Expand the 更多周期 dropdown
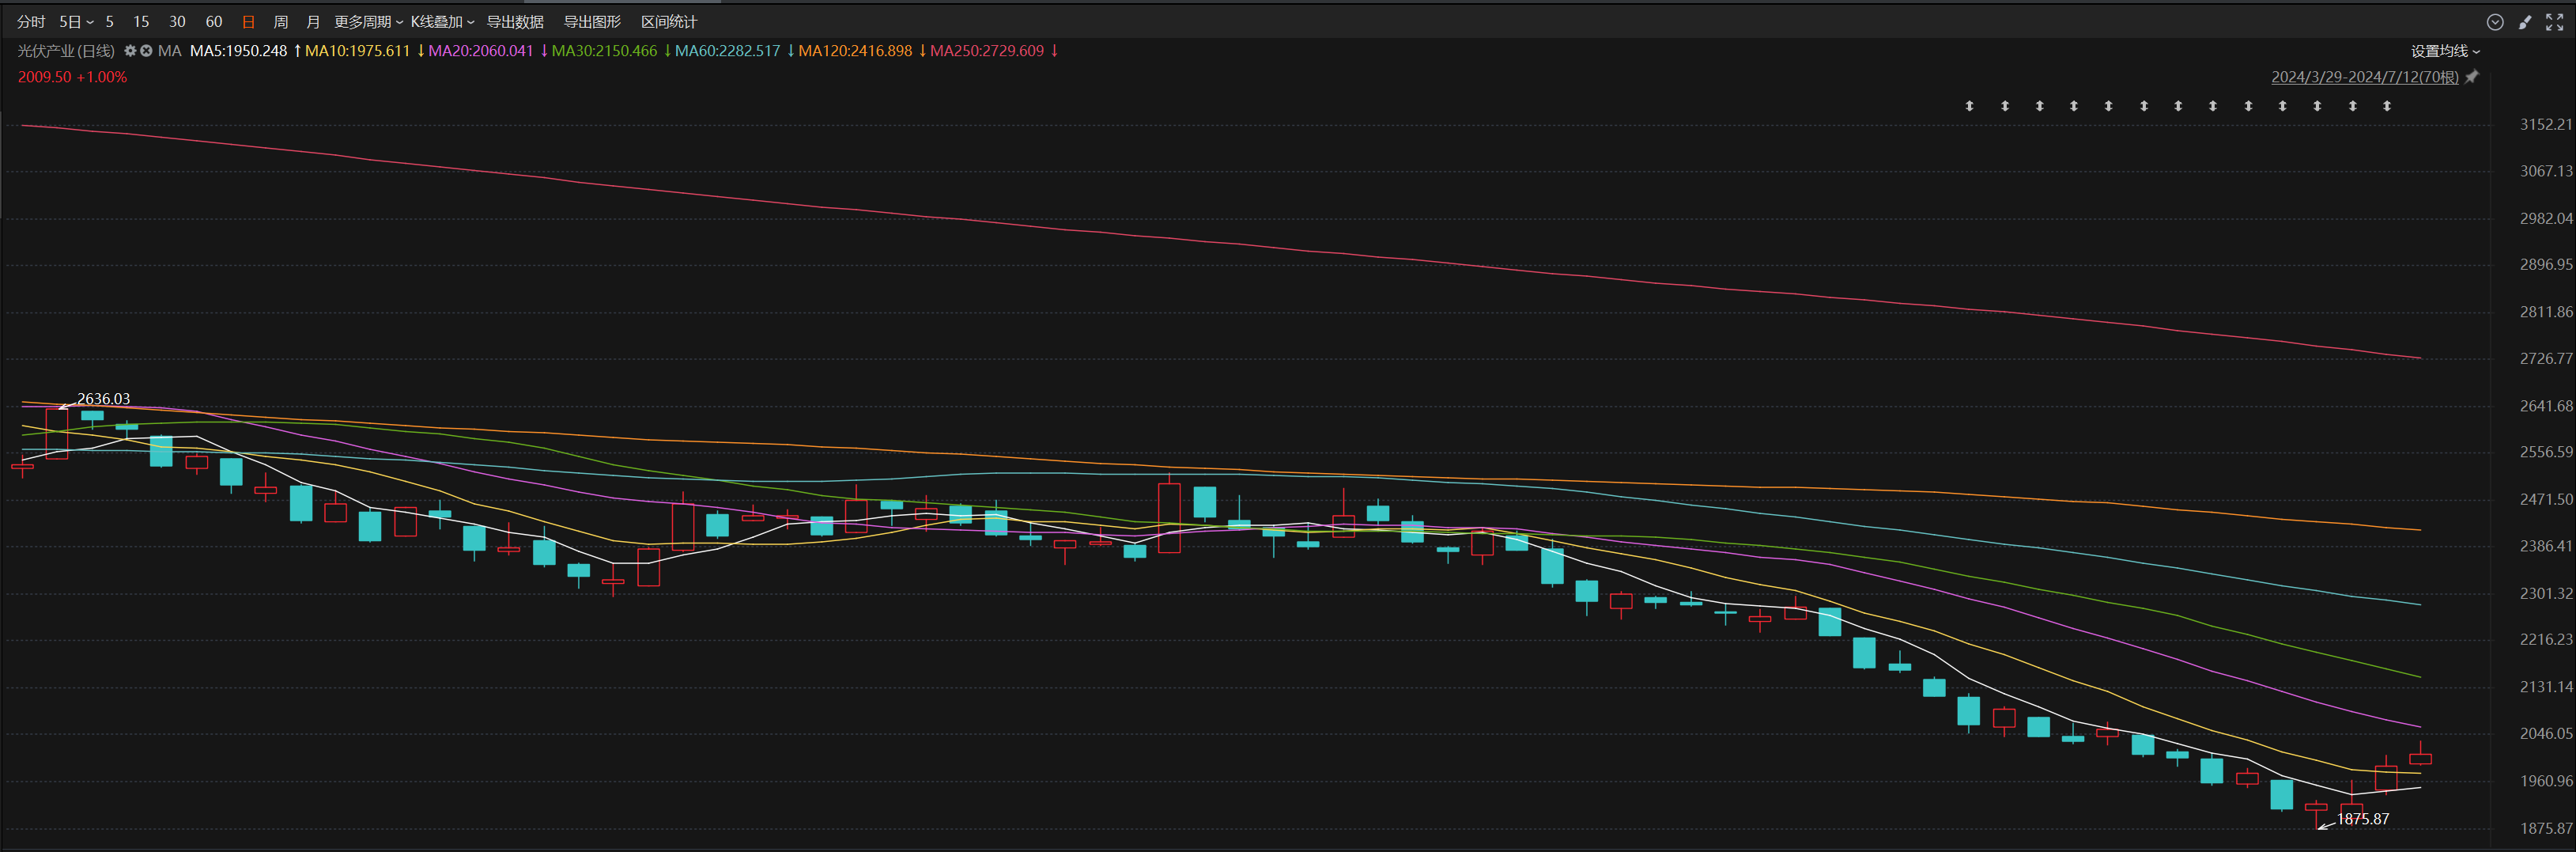2576x852 pixels. pyautogui.click(x=368, y=22)
